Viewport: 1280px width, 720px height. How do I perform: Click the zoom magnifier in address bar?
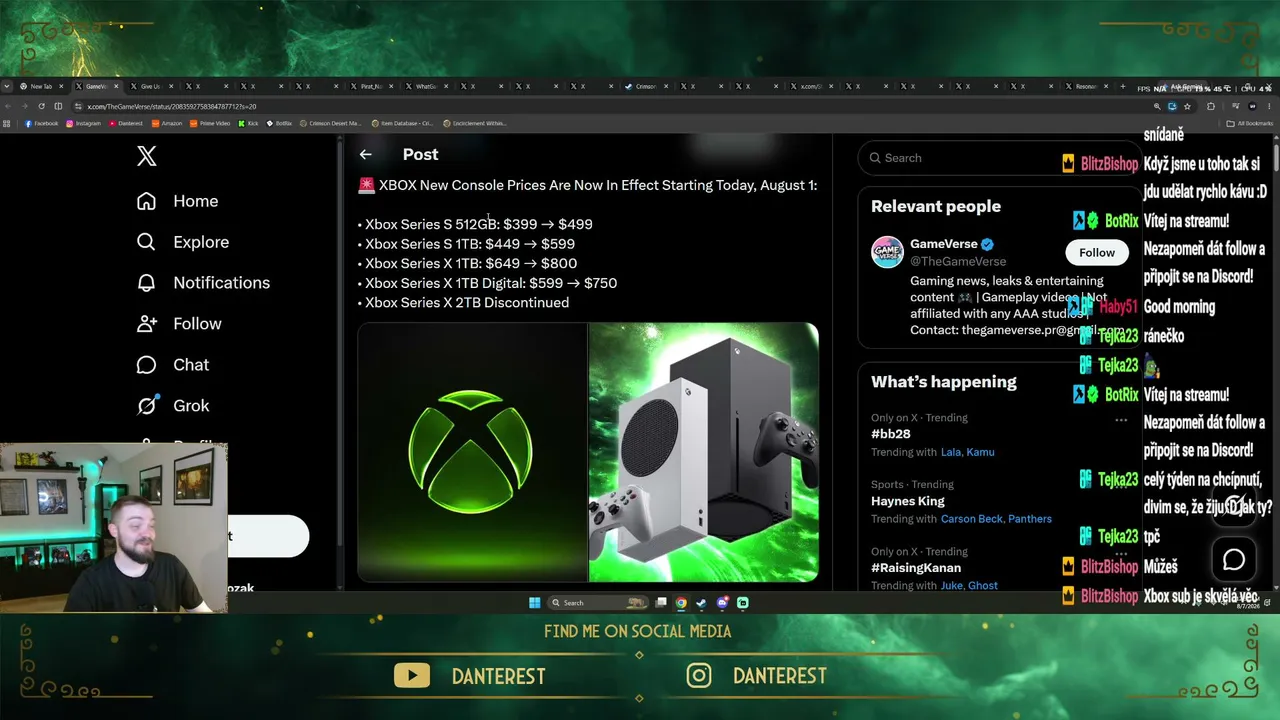(1157, 106)
